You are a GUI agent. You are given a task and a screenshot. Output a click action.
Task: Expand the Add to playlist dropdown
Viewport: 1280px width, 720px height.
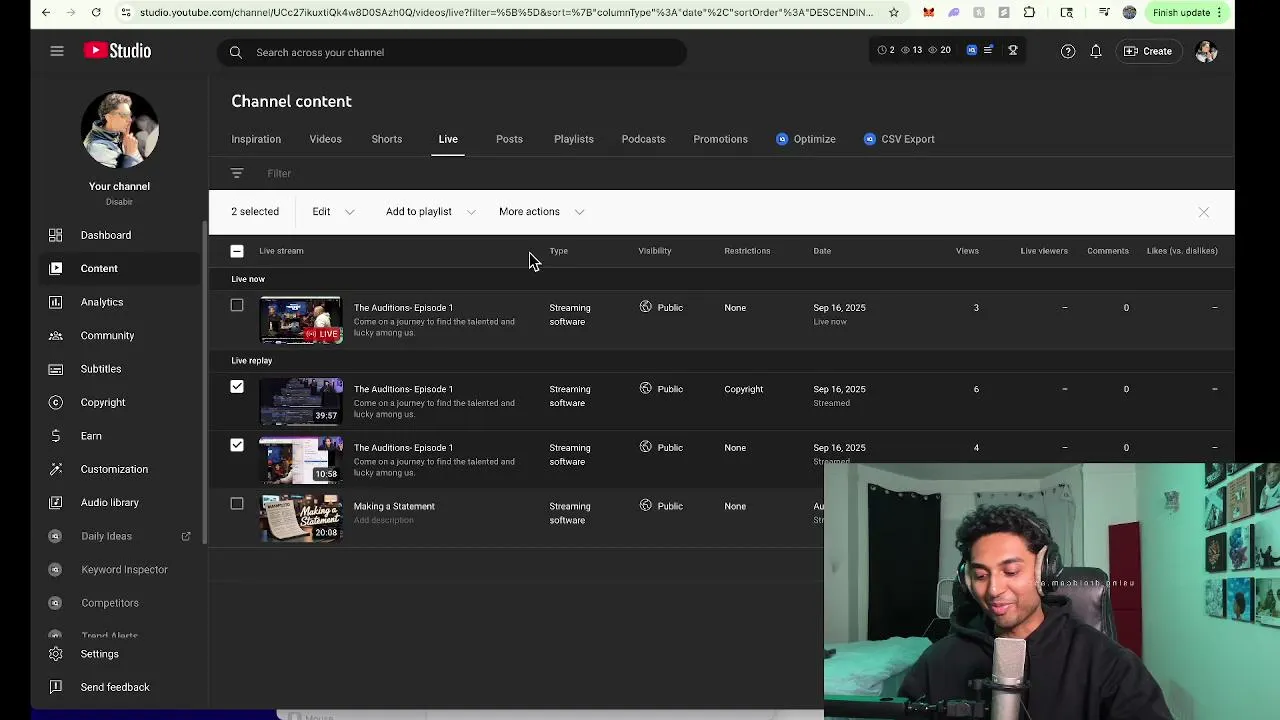(x=431, y=212)
